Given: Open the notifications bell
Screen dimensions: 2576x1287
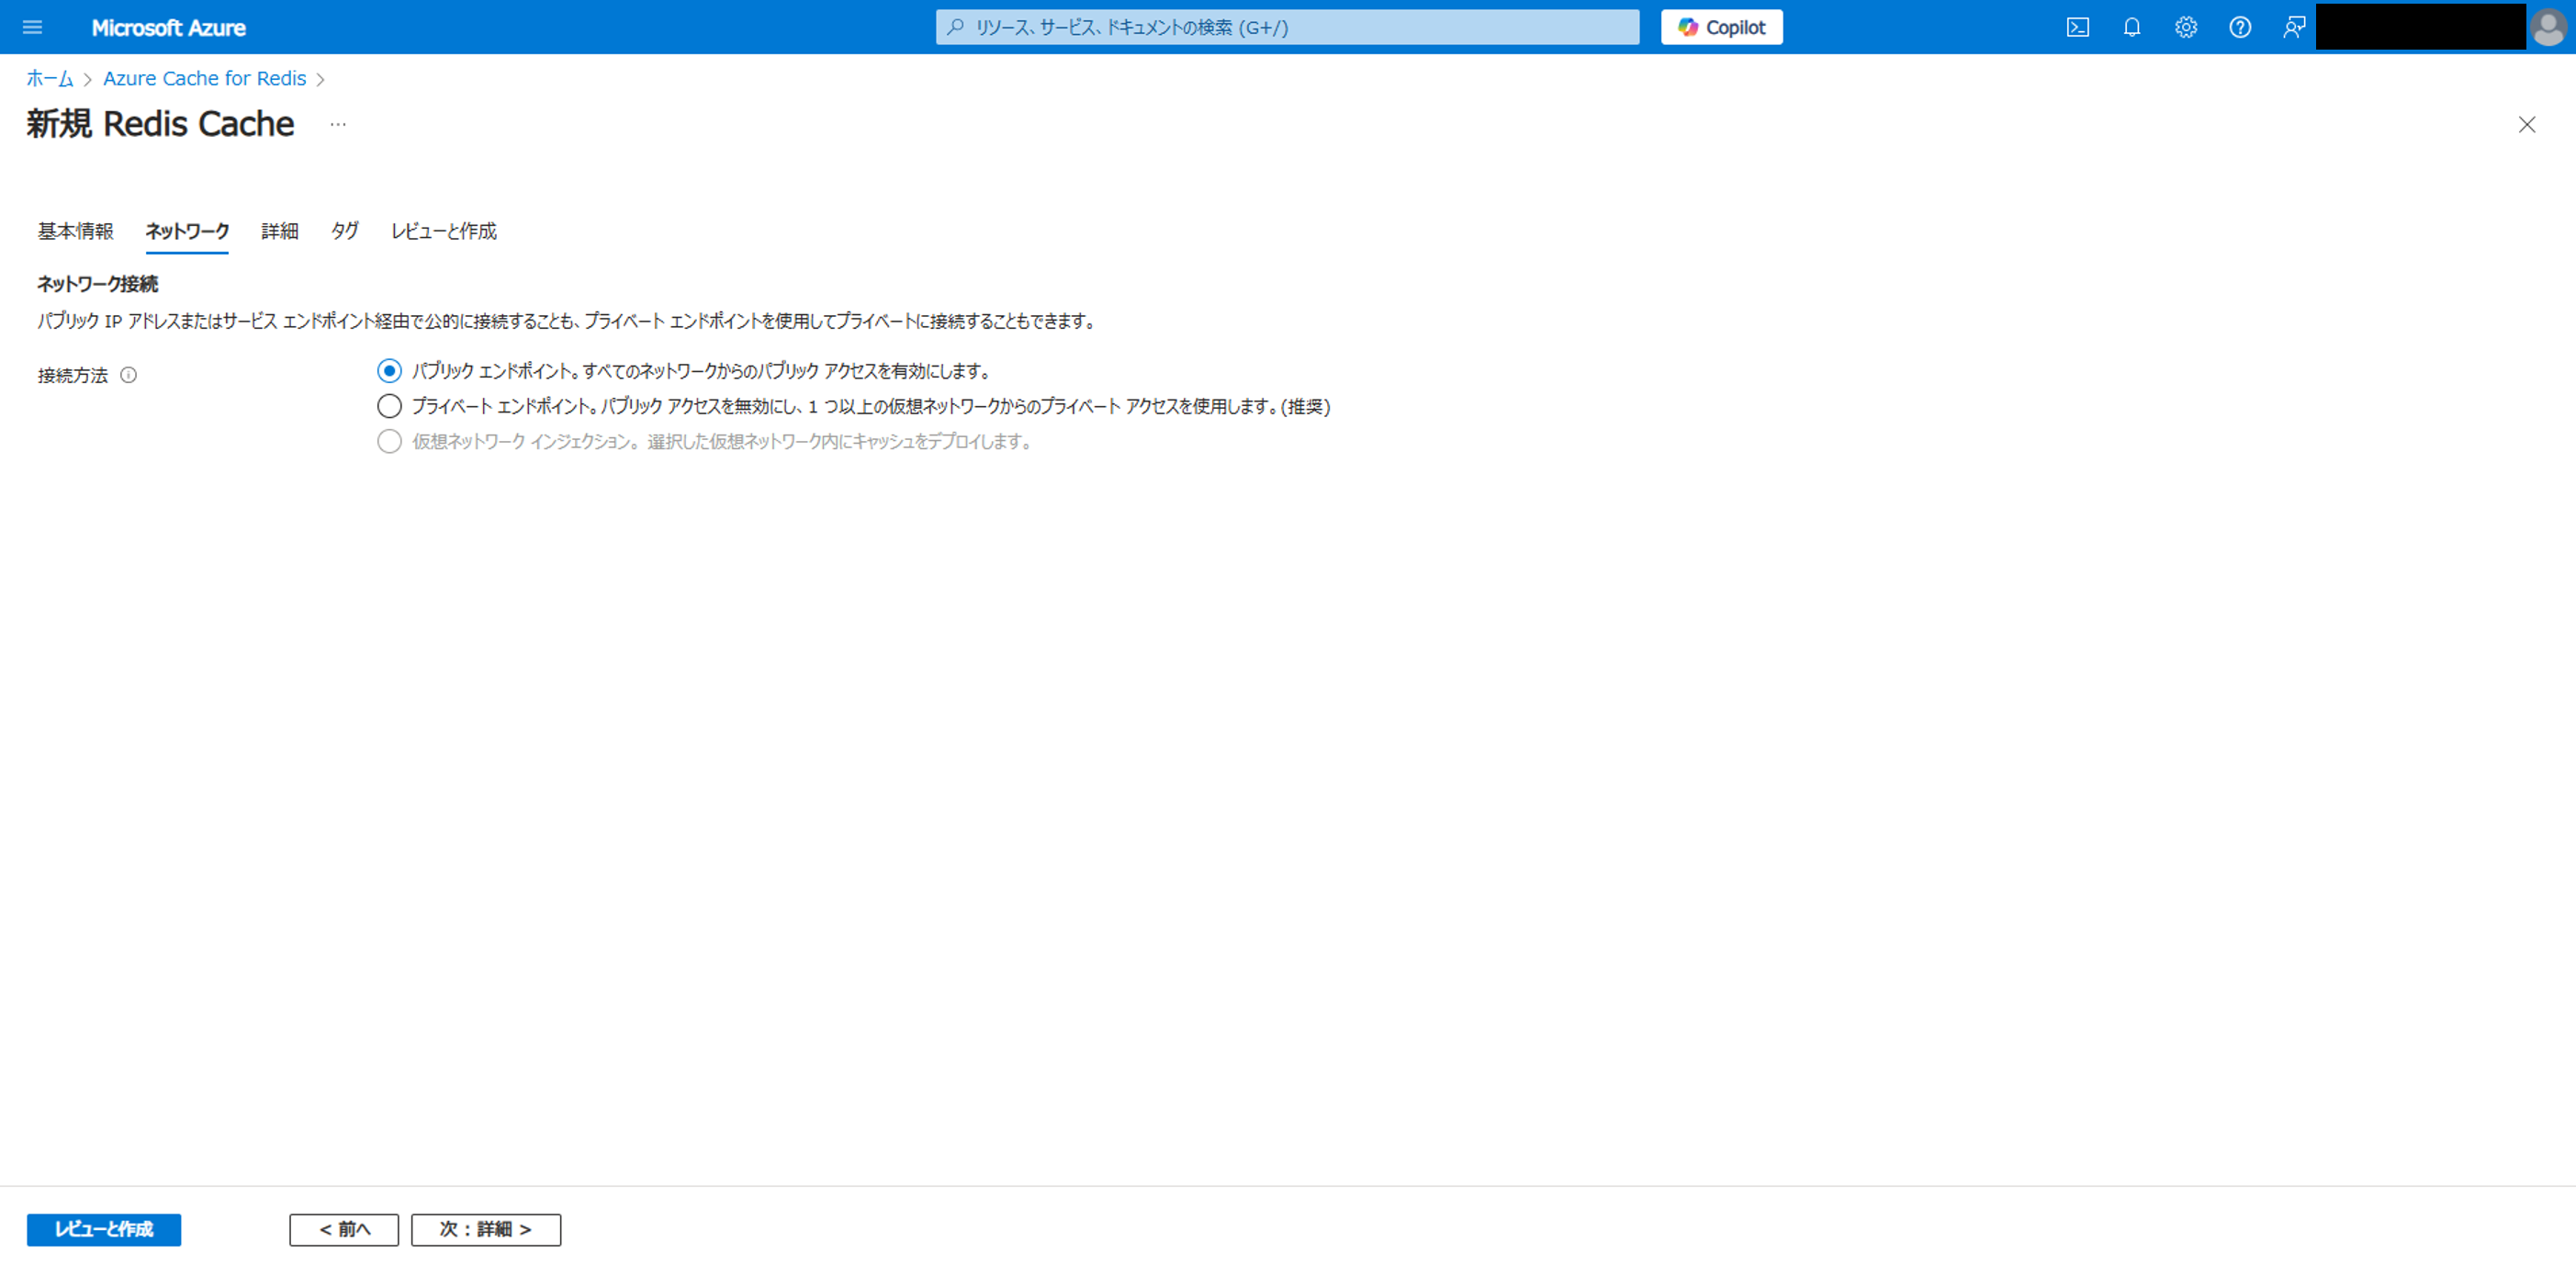Looking at the screenshot, I should [x=2131, y=27].
